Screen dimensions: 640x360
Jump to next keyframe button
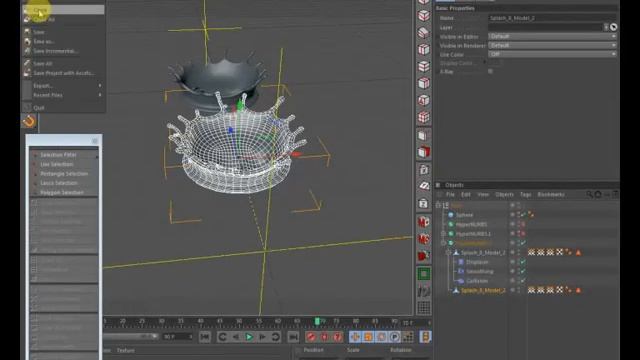[x=276, y=337]
